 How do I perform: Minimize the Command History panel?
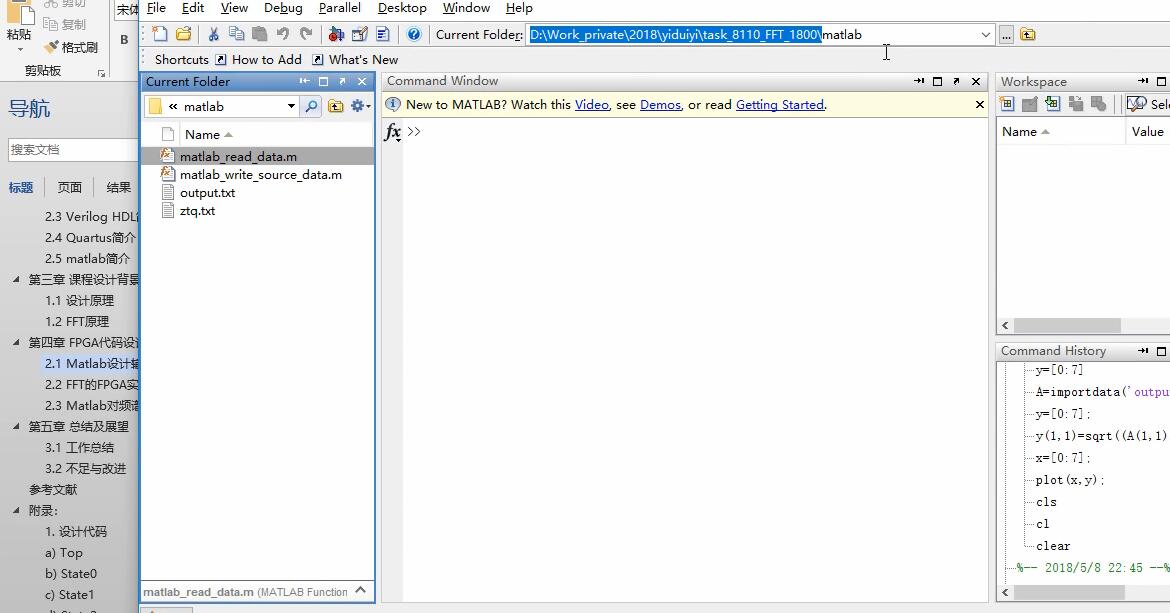[1142, 350]
